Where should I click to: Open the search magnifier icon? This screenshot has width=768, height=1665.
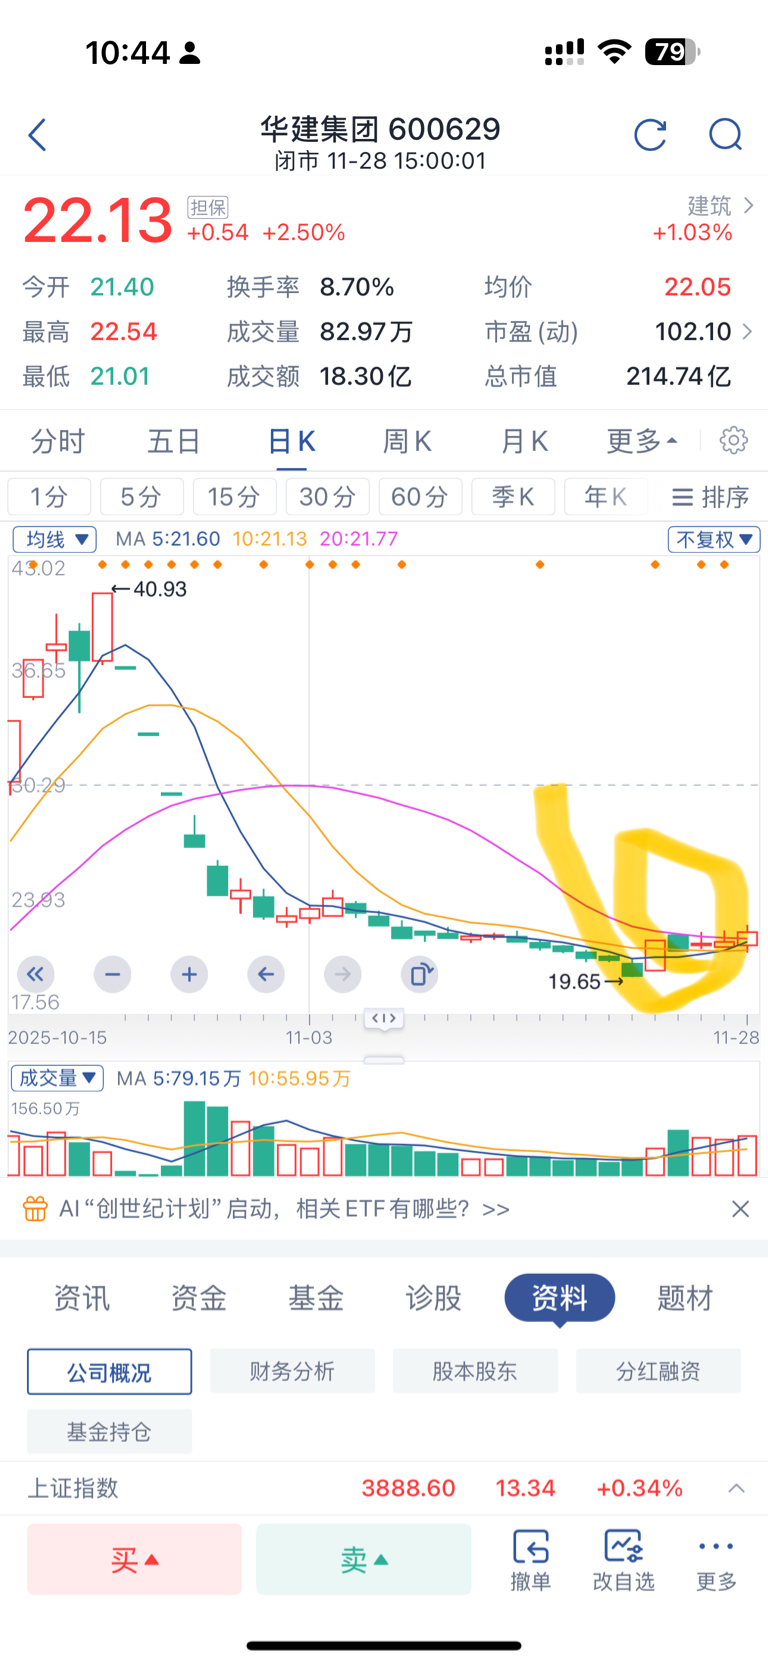click(x=725, y=135)
